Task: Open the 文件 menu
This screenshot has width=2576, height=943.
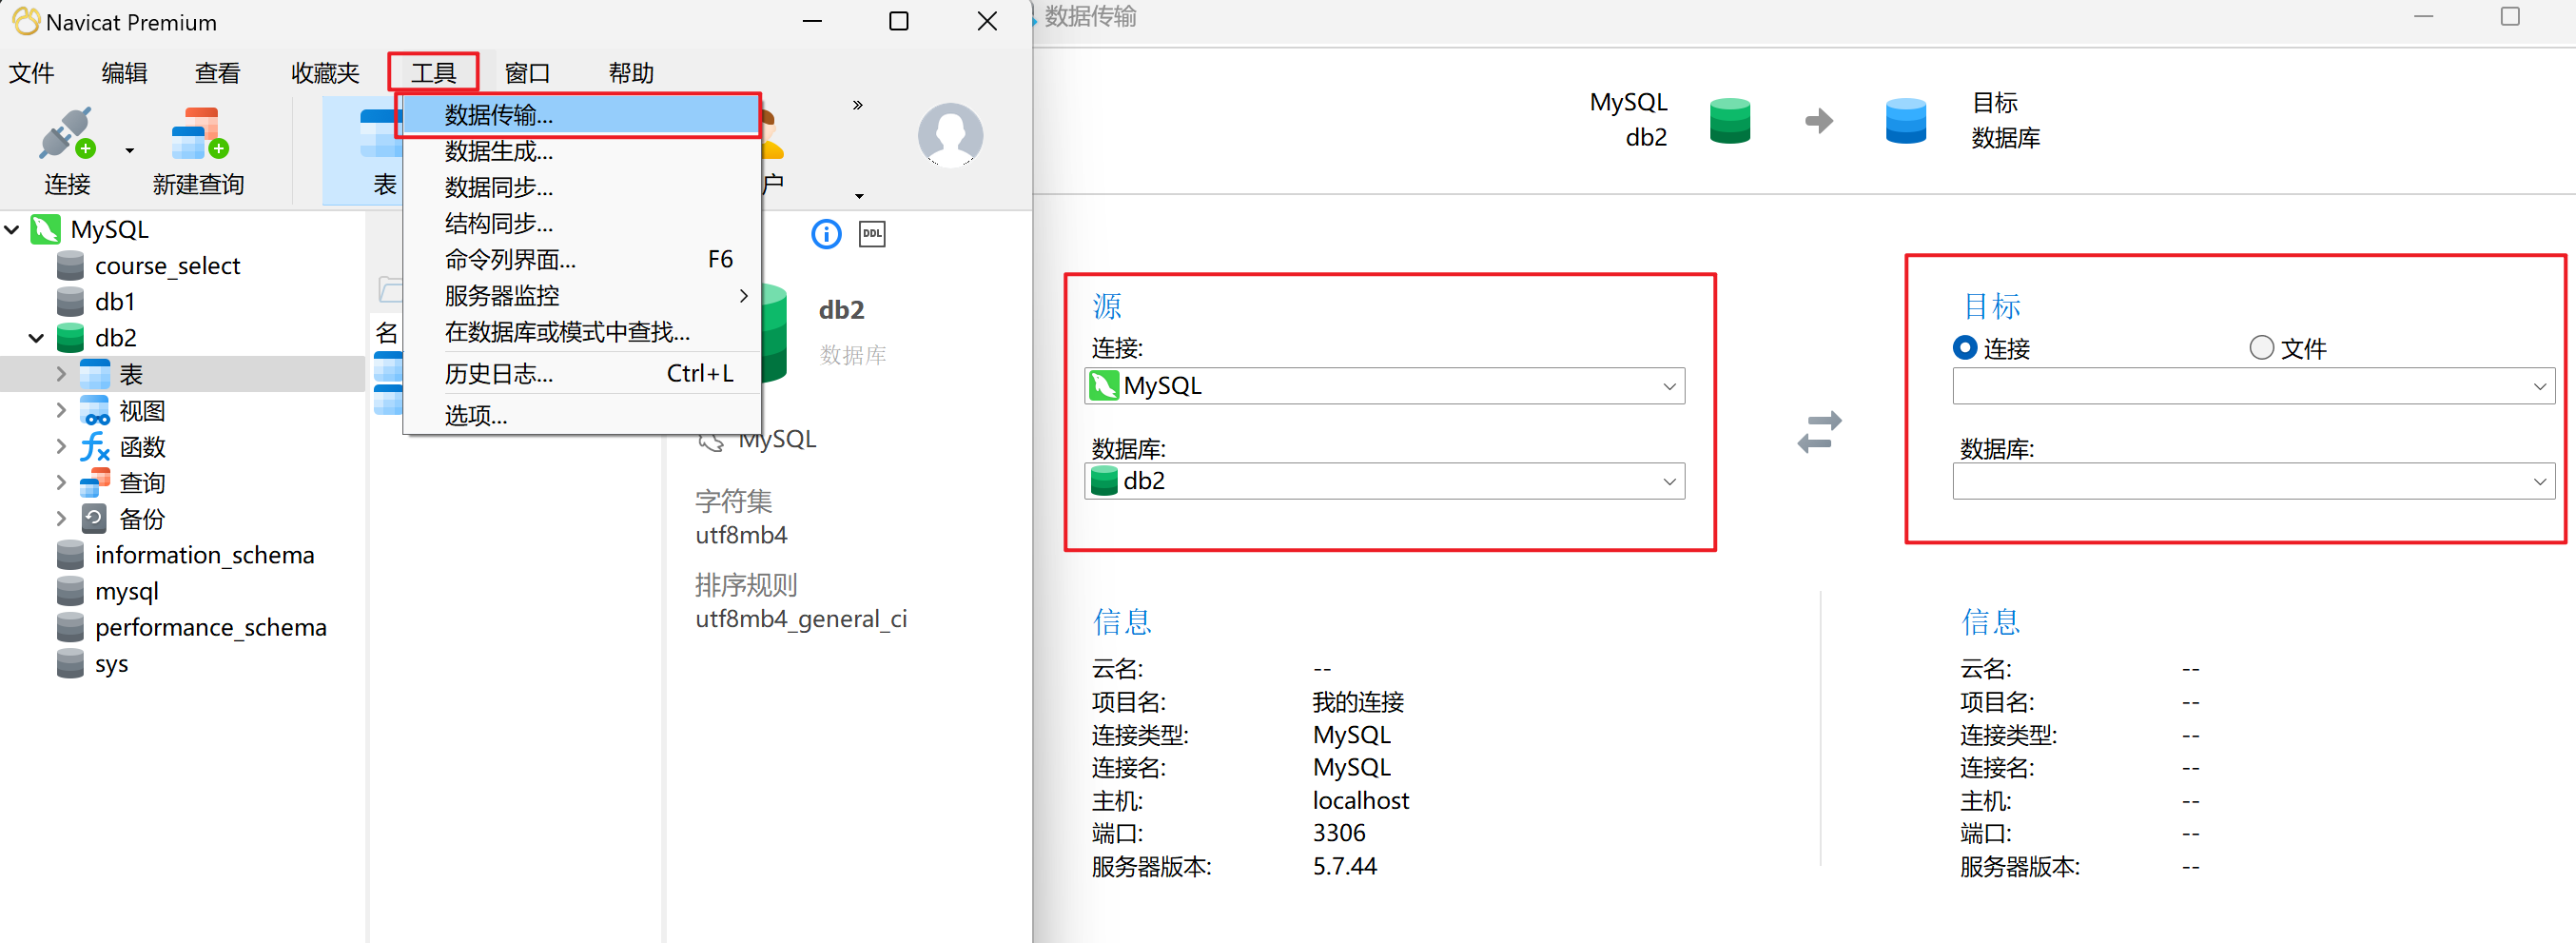Action: pos(32,73)
